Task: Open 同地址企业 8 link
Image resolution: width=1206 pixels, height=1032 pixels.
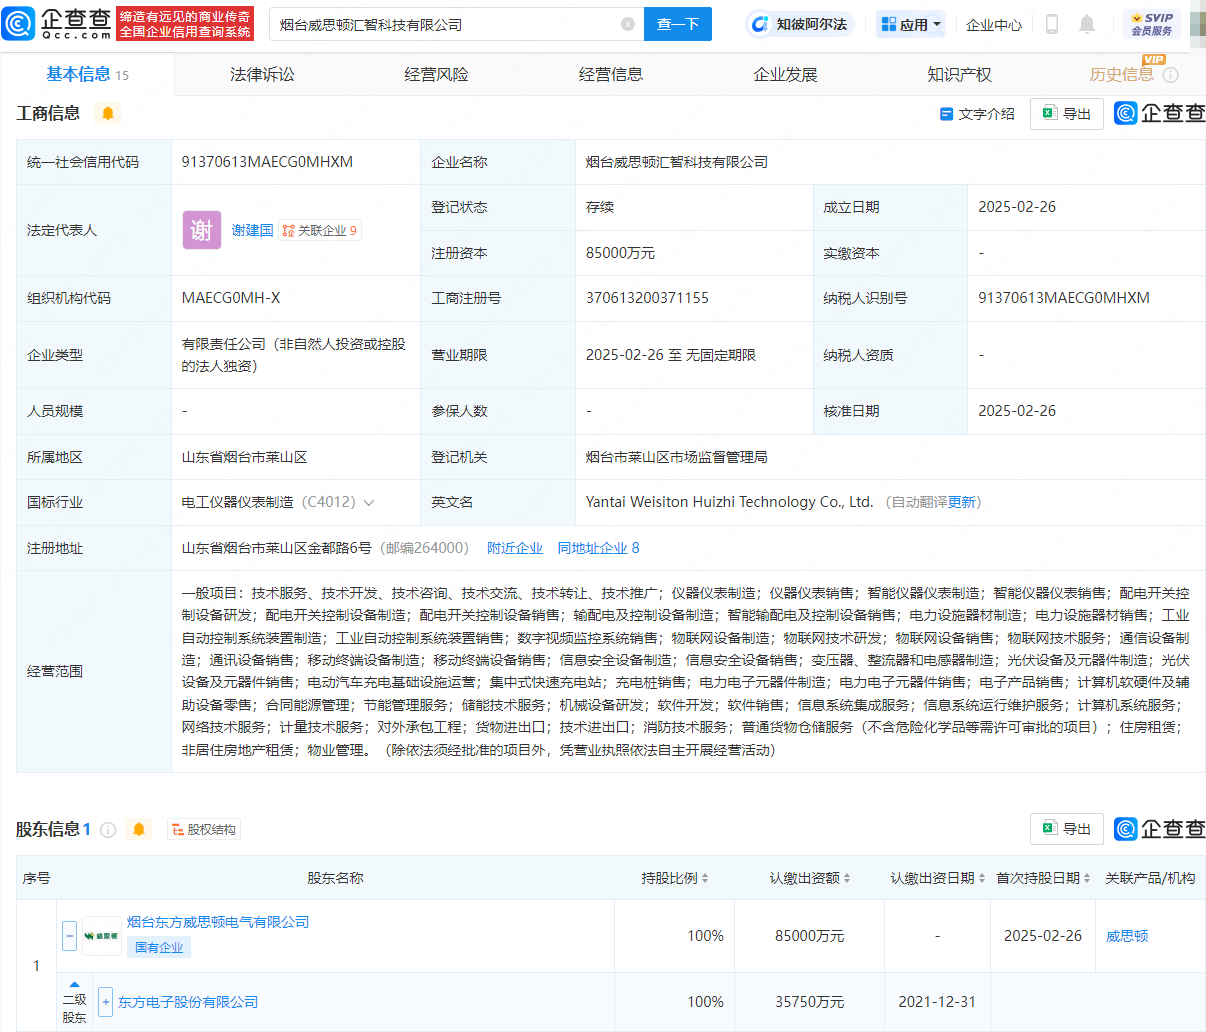Action: (598, 548)
